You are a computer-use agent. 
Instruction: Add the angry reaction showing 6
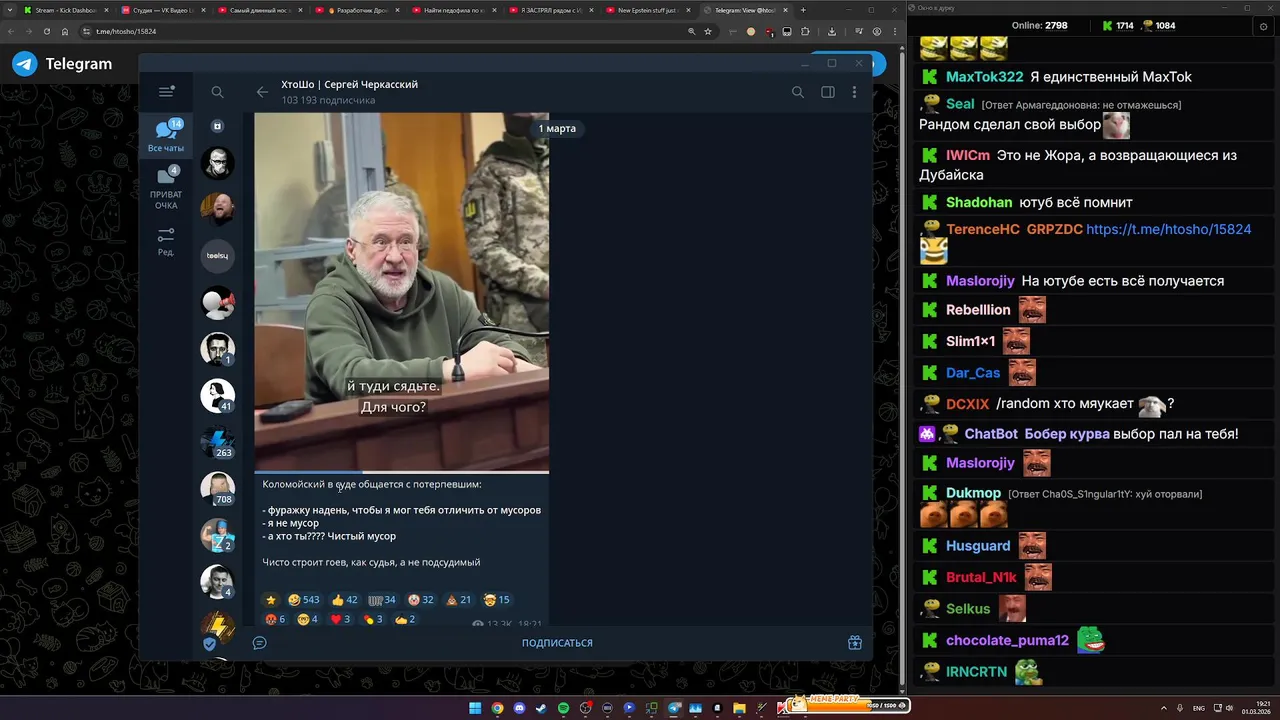coord(274,619)
